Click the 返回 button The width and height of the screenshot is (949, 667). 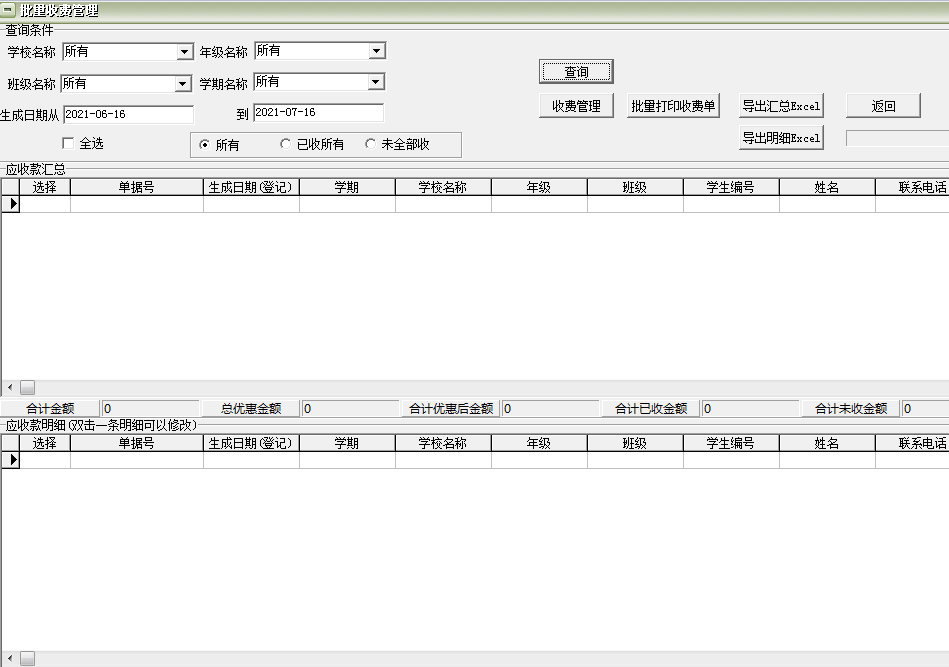884,106
